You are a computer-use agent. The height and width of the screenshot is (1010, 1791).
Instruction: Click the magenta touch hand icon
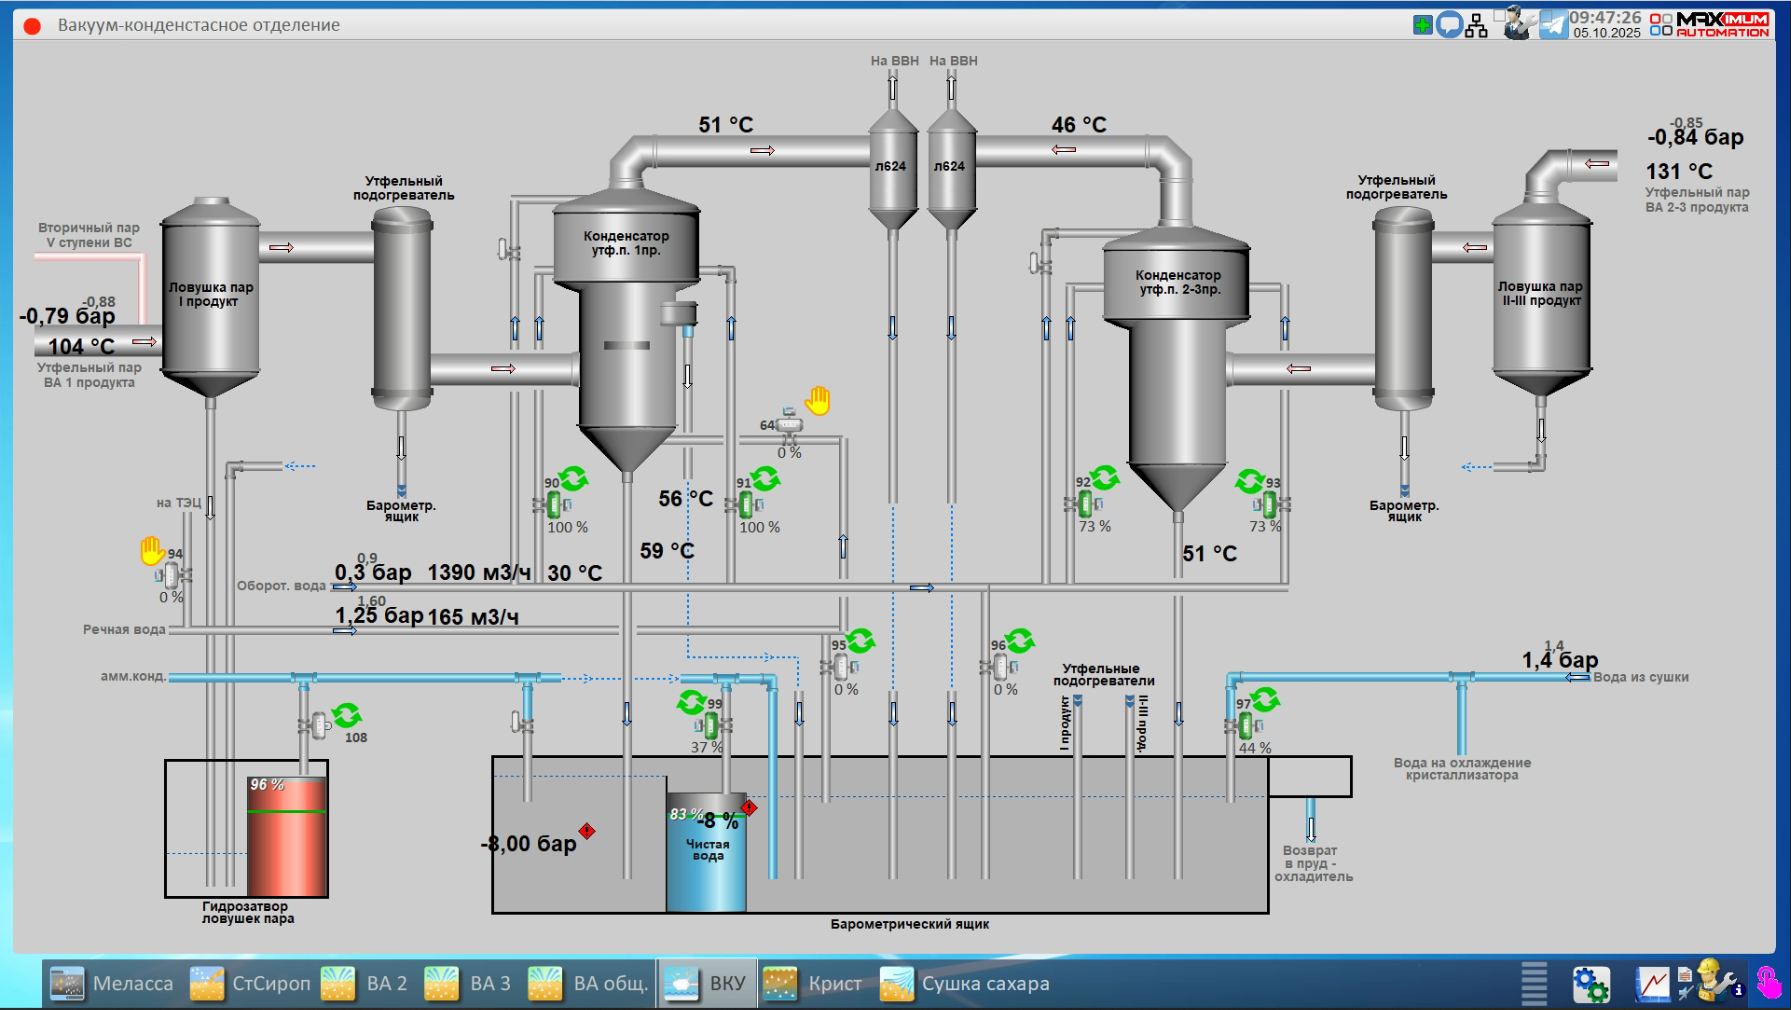pyautogui.click(x=1769, y=983)
